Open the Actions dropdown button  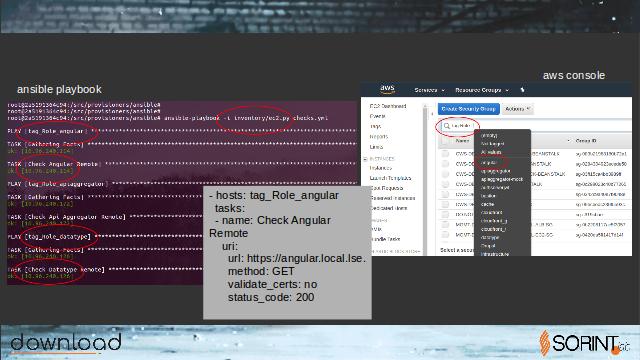pyautogui.click(x=518, y=109)
